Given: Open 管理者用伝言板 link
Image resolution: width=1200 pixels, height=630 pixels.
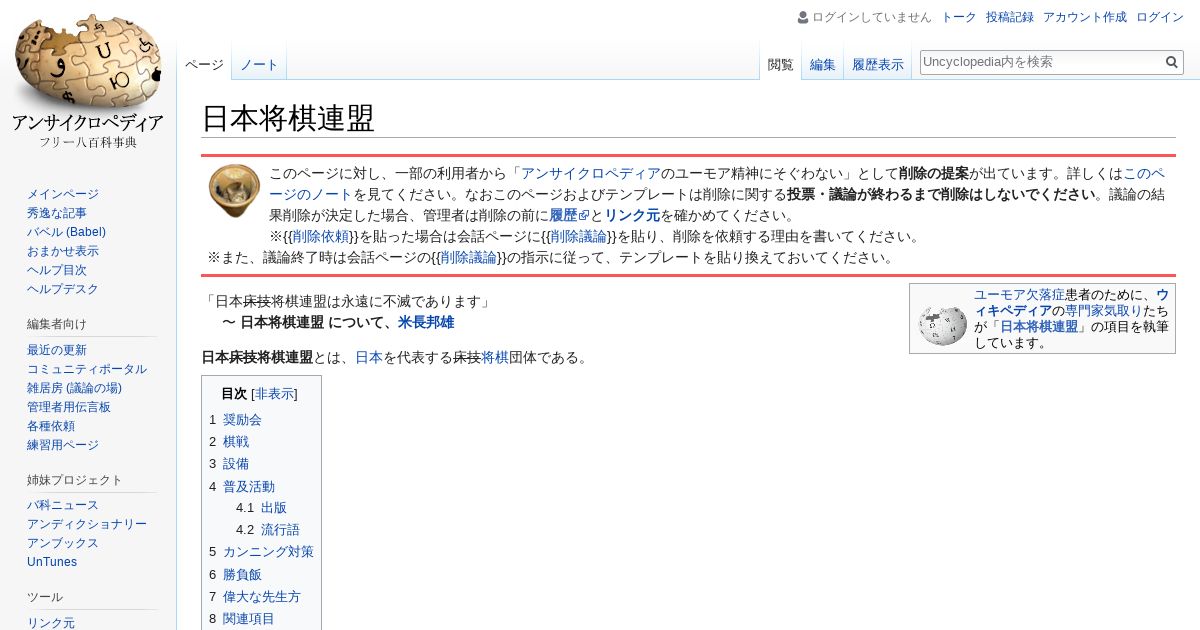Looking at the screenshot, I should pyautogui.click(x=69, y=407).
